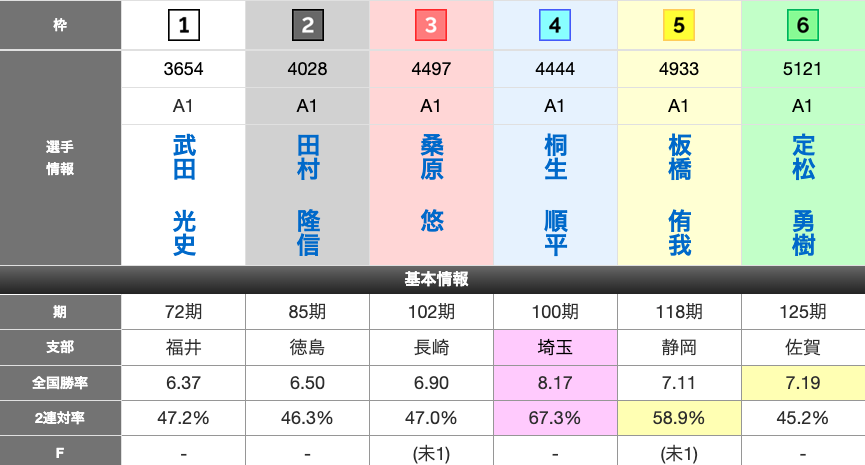Viewport: 865px width, 465px height.
Task: Click registration number 3654
Action: (183, 69)
